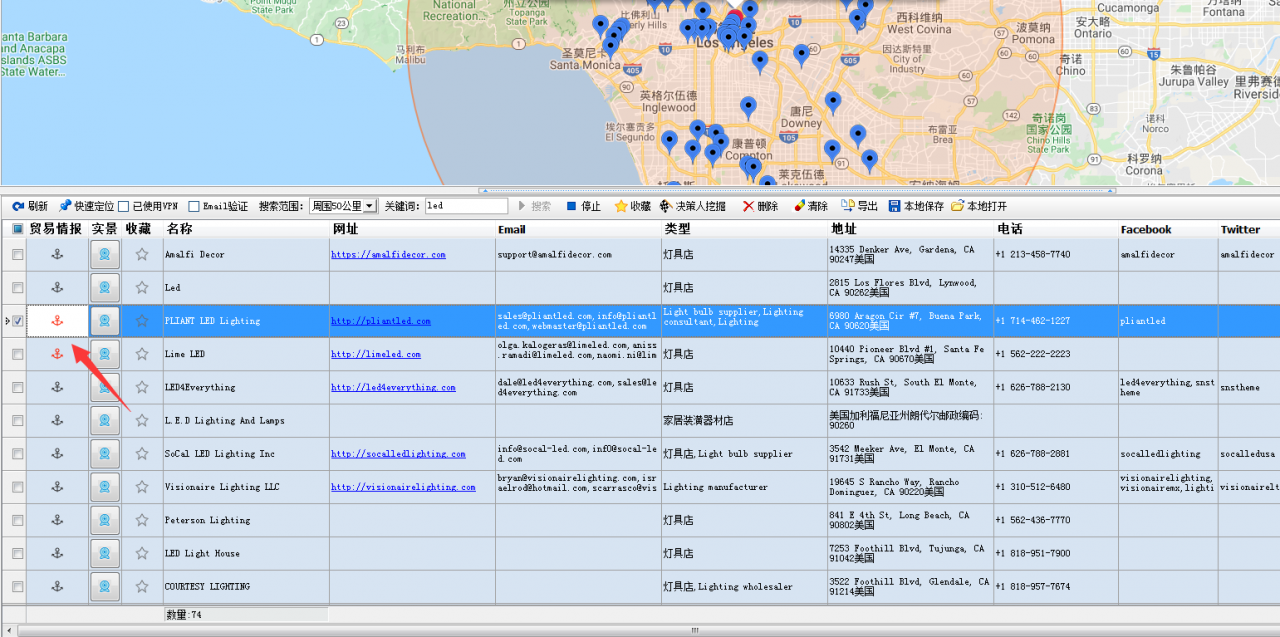Click the 收藏 favorites toolbar button
This screenshot has height=637, width=1280.
coord(632,206)
